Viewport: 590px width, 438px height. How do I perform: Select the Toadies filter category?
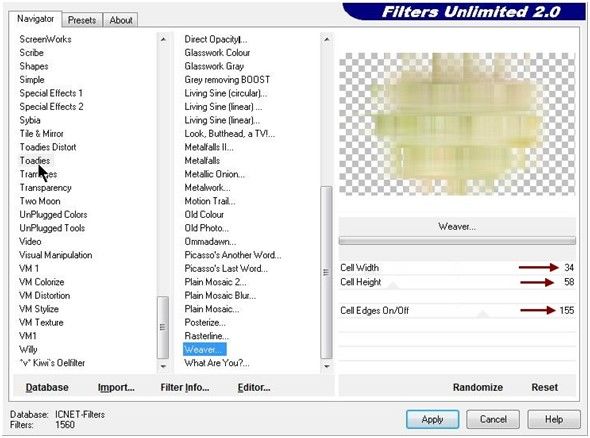coord(35,161)
